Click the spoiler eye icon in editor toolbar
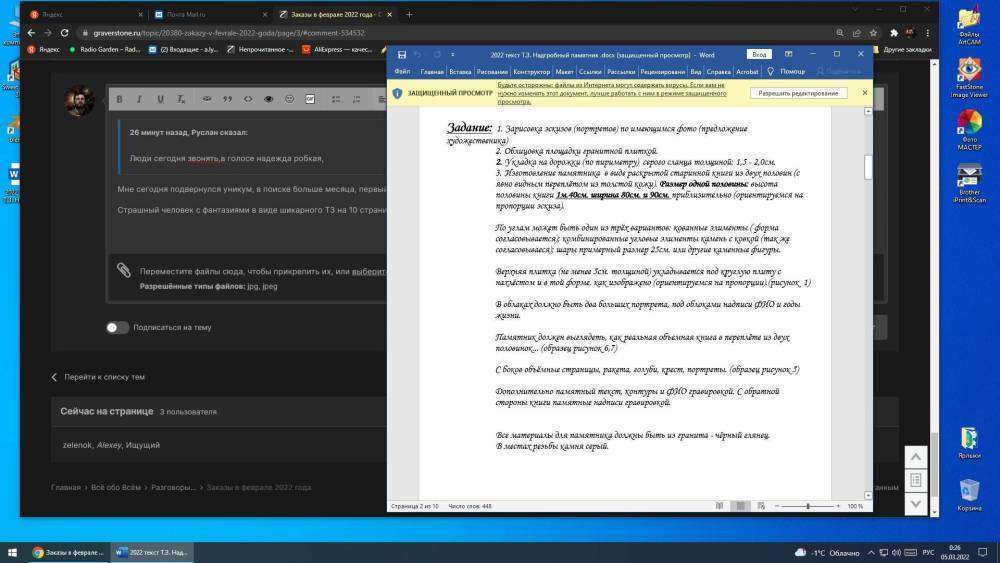This screenshot has height=563, width=1000. [x=268, y=99]
